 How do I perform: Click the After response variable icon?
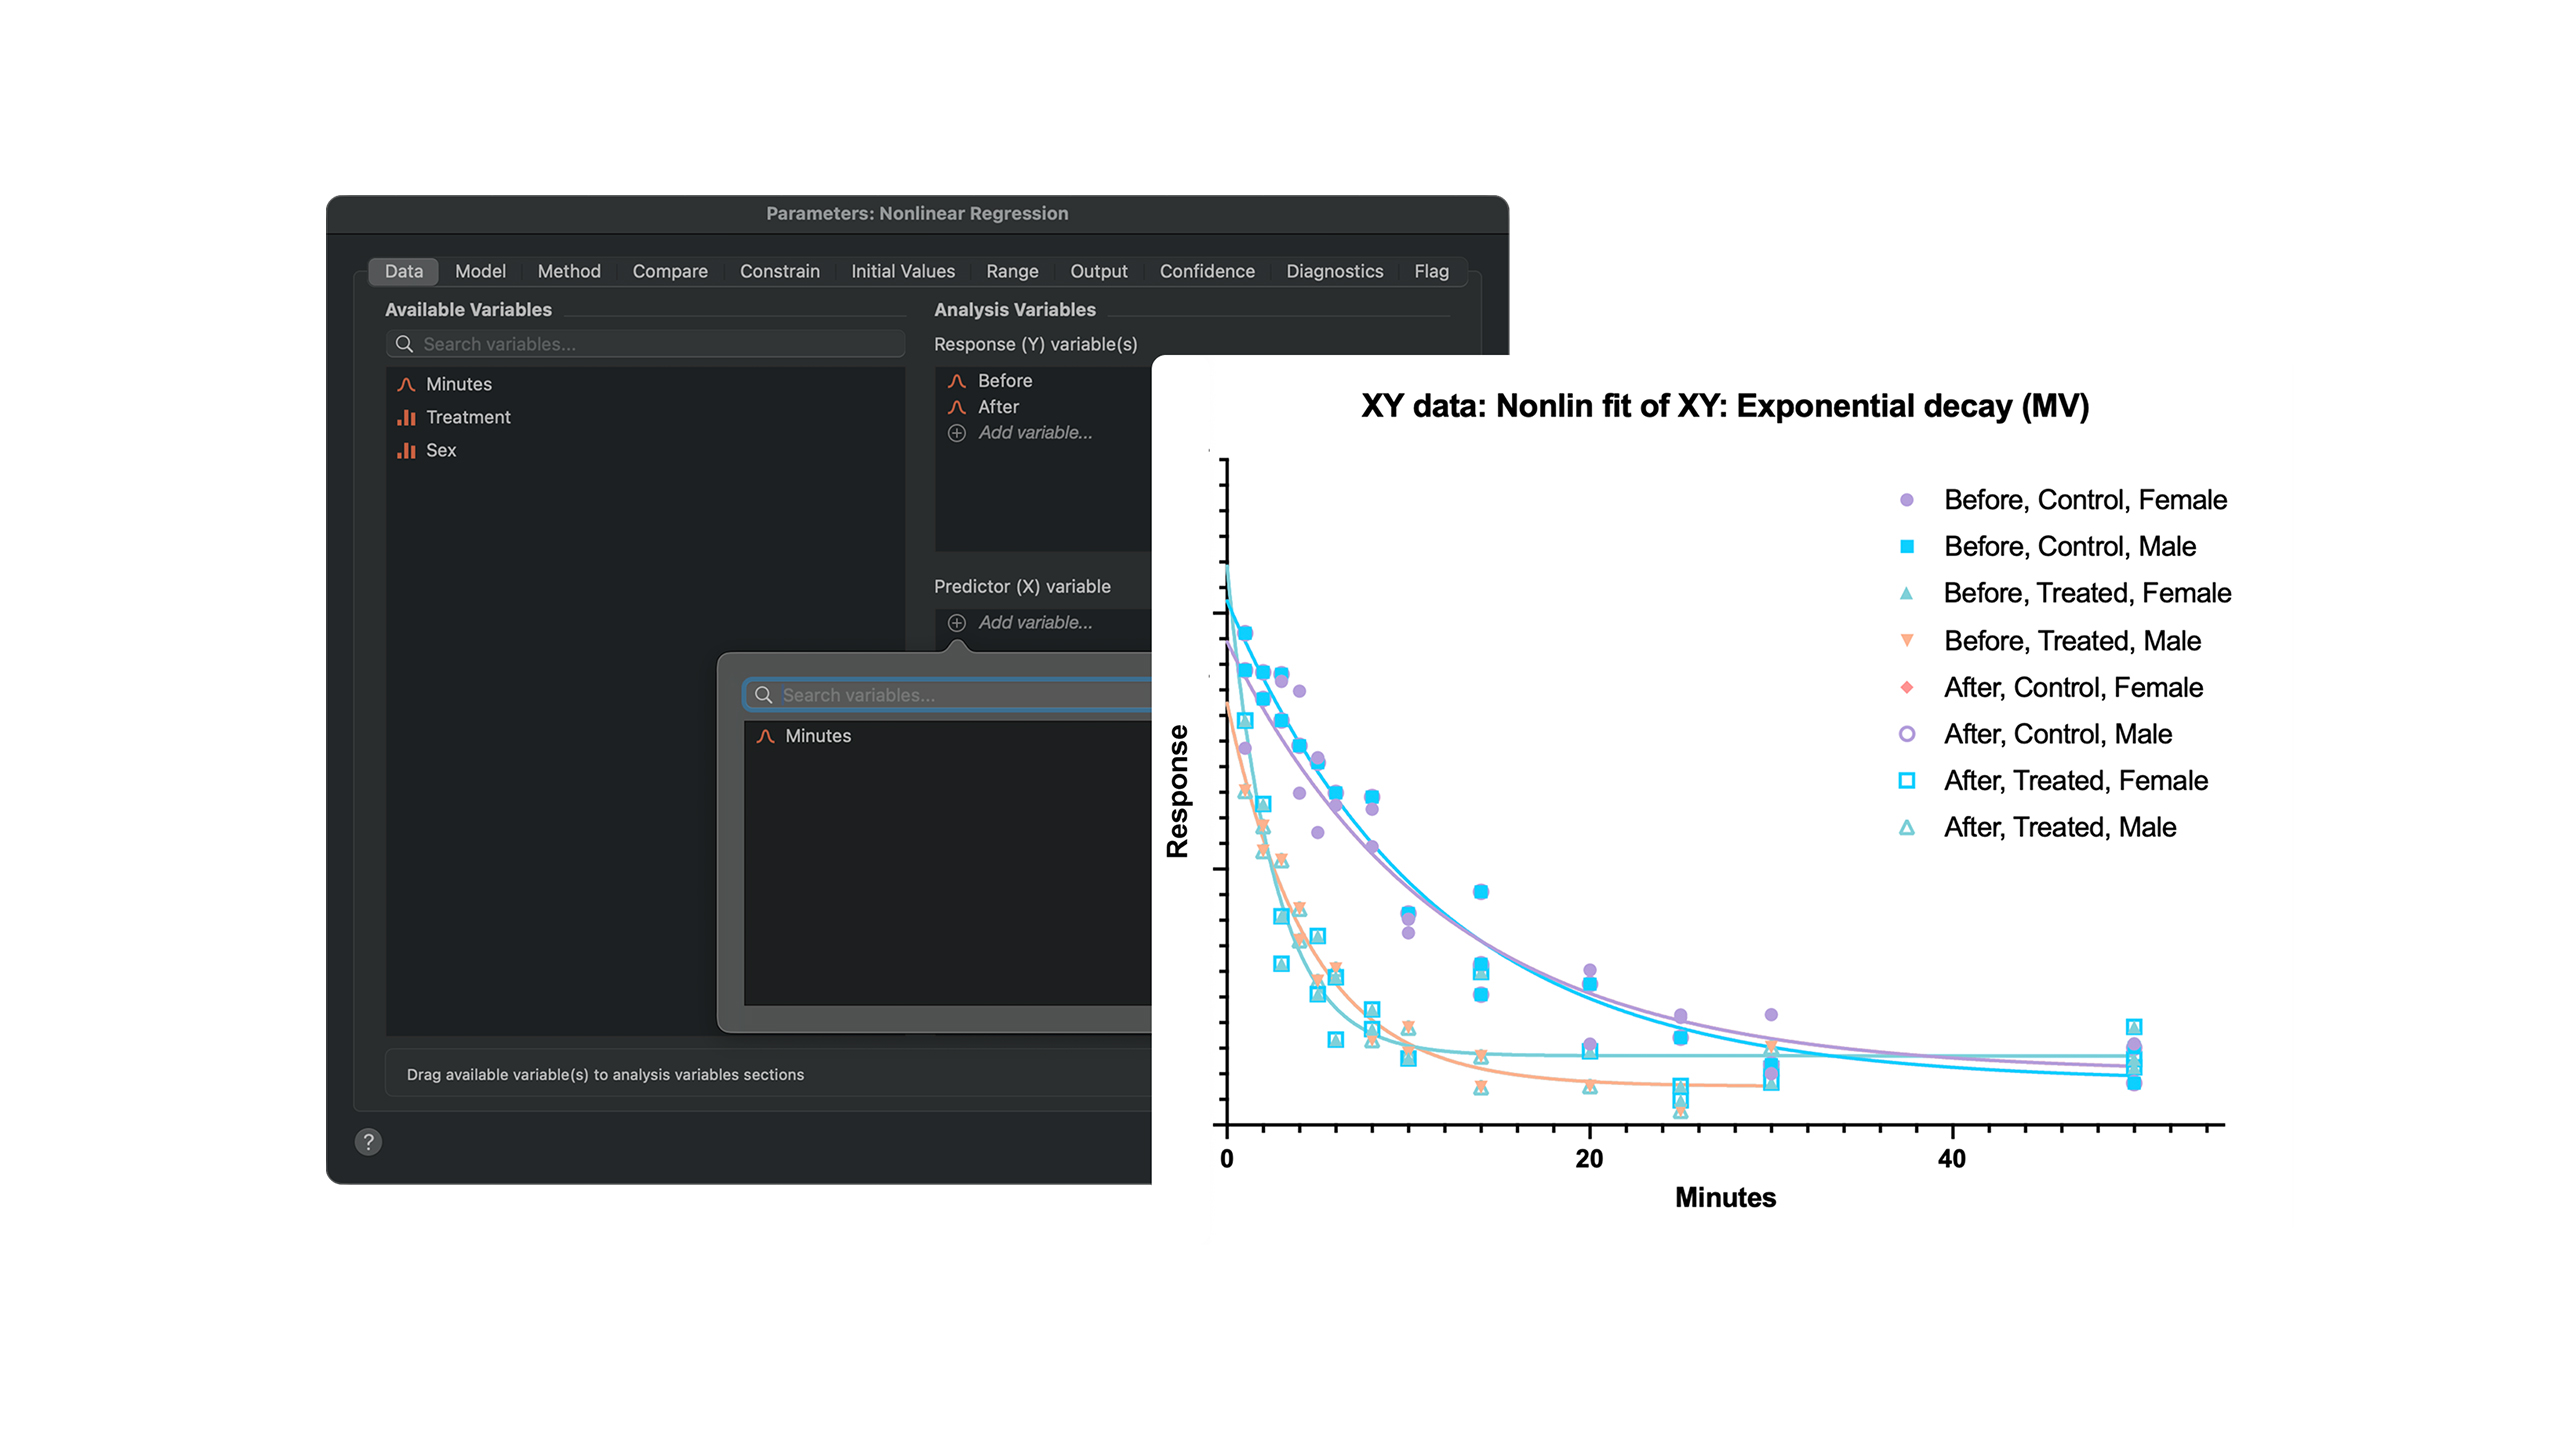[x=957, y=407]
